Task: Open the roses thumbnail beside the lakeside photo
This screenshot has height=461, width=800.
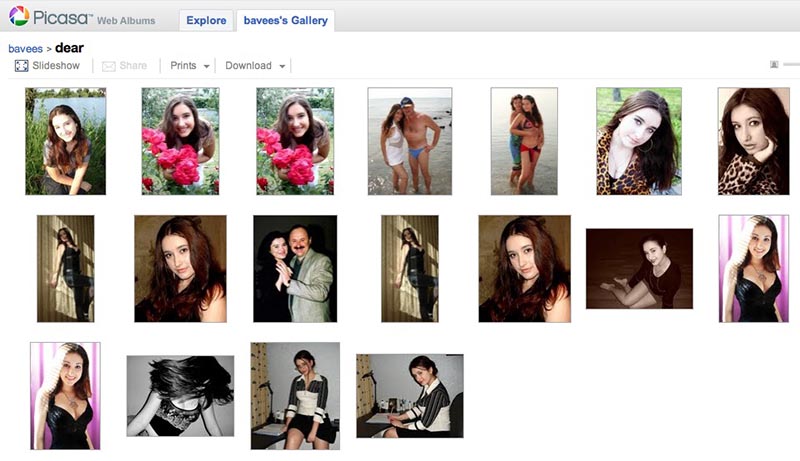Action: coord(181,141)
